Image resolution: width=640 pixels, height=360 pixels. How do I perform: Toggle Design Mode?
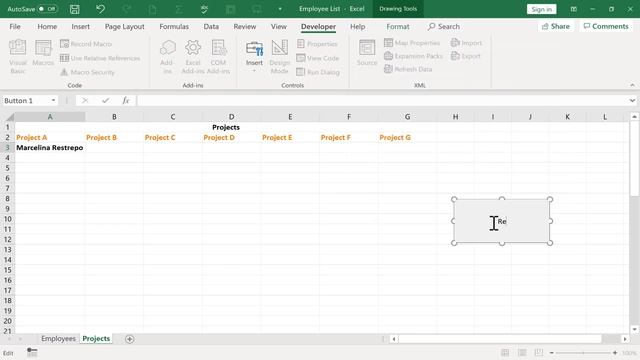pos(280,56)
